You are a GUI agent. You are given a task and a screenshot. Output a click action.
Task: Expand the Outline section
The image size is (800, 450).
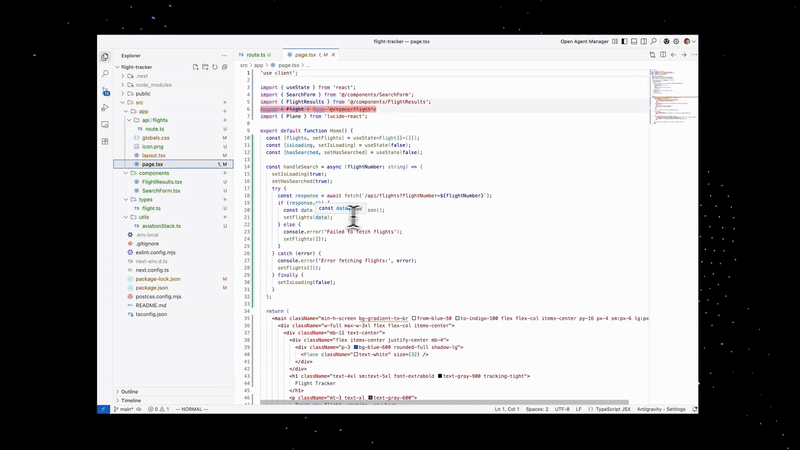tap(130, 392)
